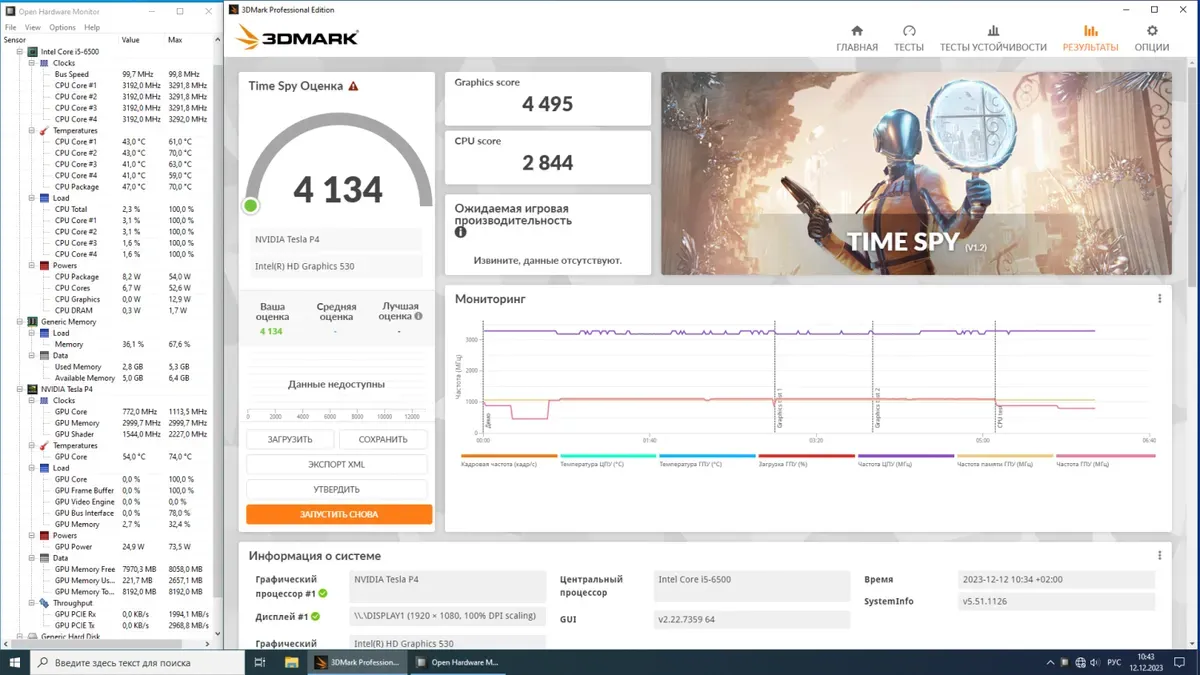Open the Options menu in Hardware Monitor

(62, 27)
